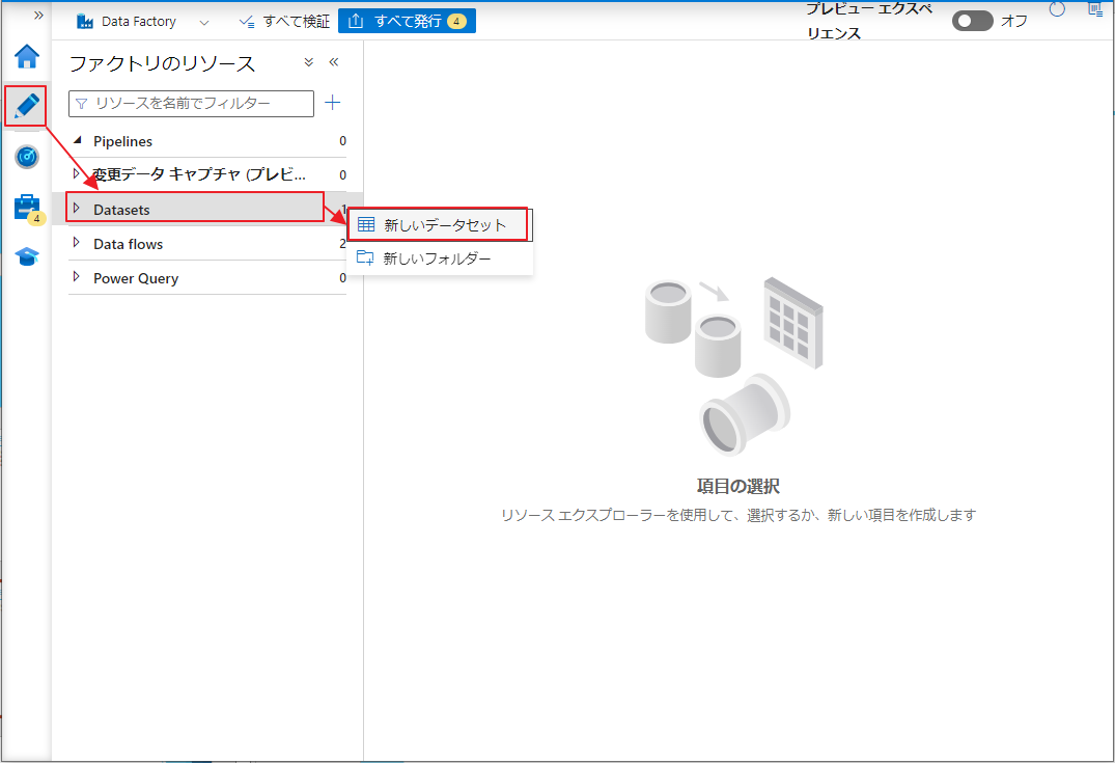The width and height of the screenshot is (1115, 763).
Task: Click the すべて検証 button
Action: click(285, 21)
